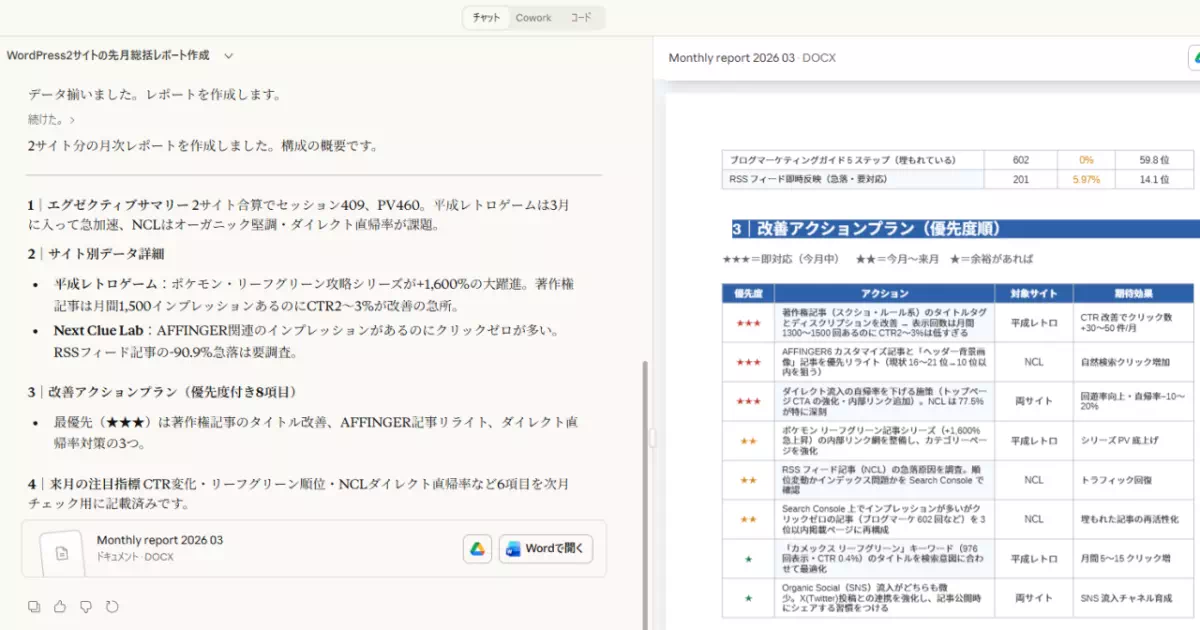Viewport: 1200px width, 630px height.
Task: Click the Word icon on the open button
Action: (x=514, y=549)
